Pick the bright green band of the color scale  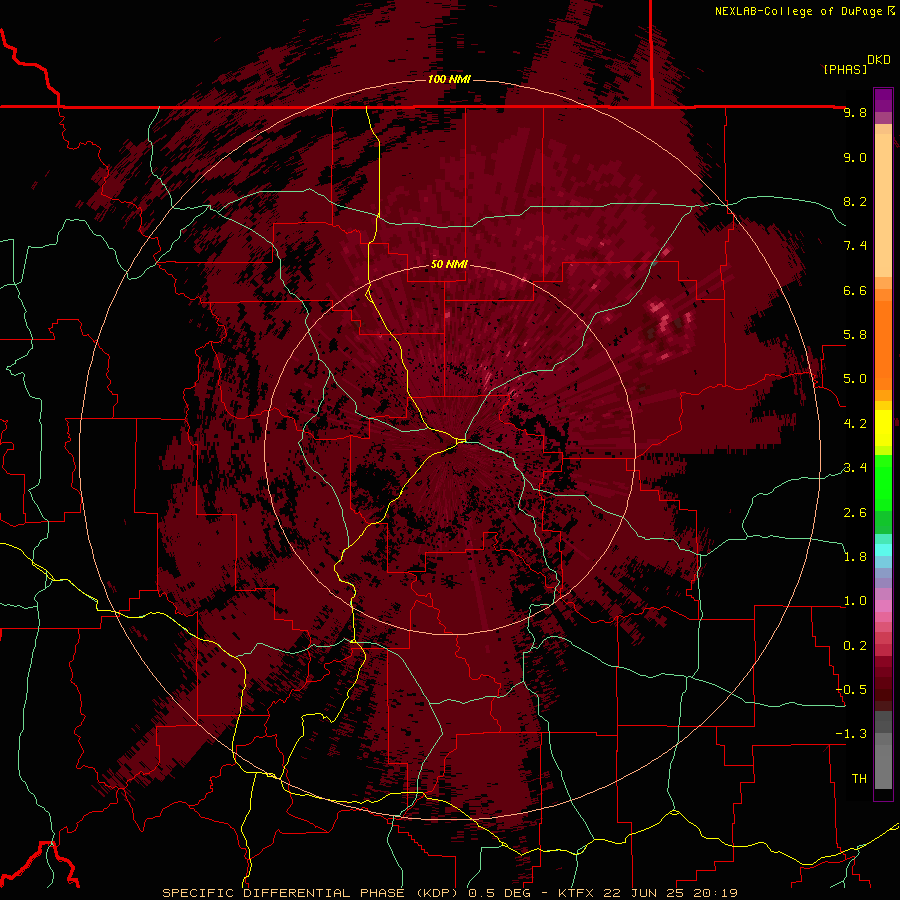point(883,482)
